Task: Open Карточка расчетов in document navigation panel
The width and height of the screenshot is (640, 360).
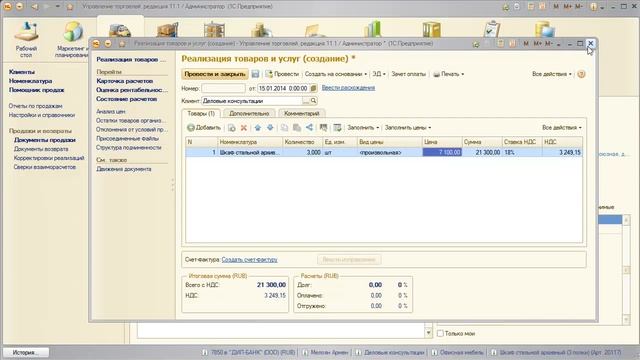Action: [124, 81]
